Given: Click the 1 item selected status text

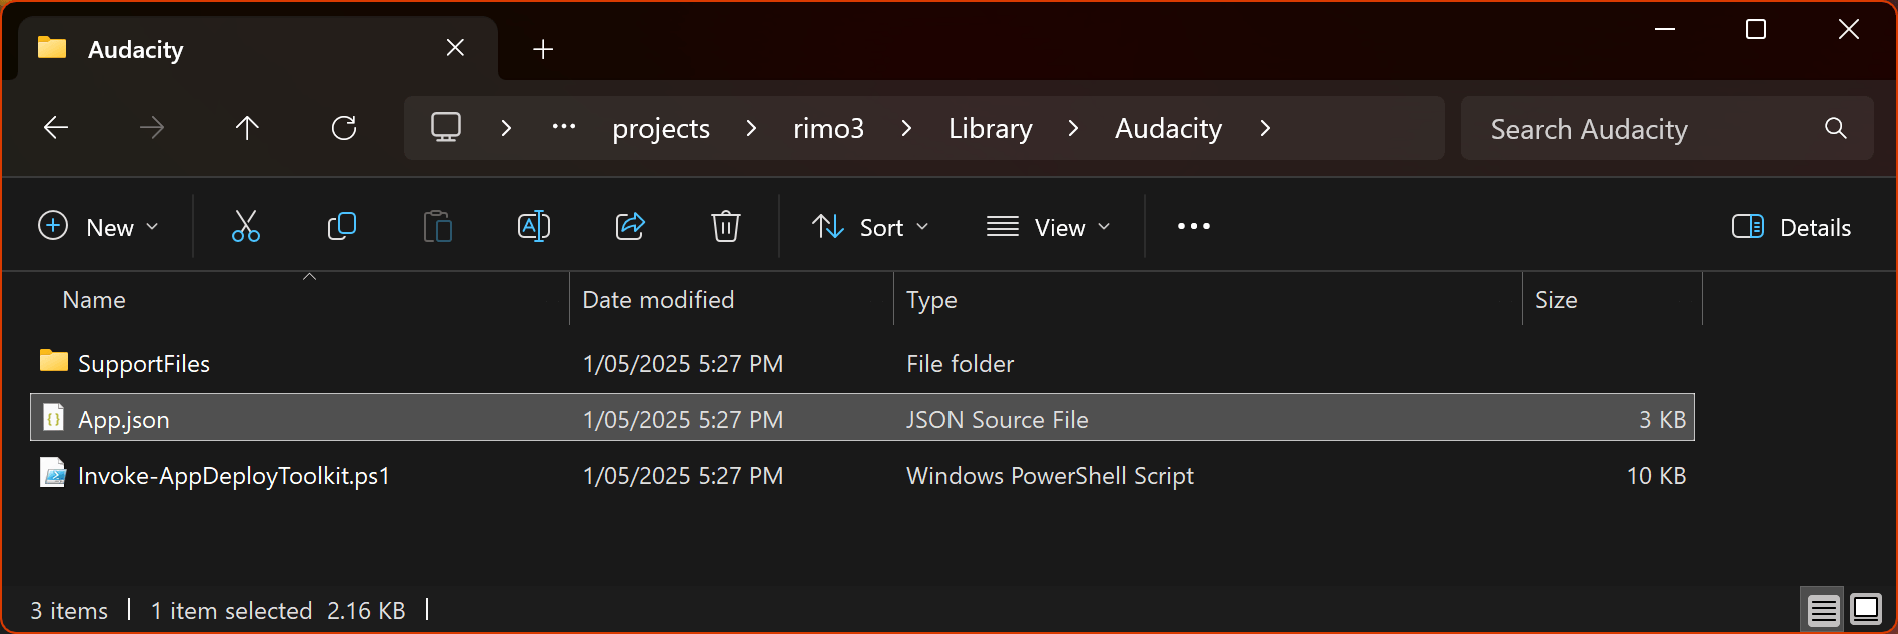Looking at the screenshot, I should (x=231, y=611).
